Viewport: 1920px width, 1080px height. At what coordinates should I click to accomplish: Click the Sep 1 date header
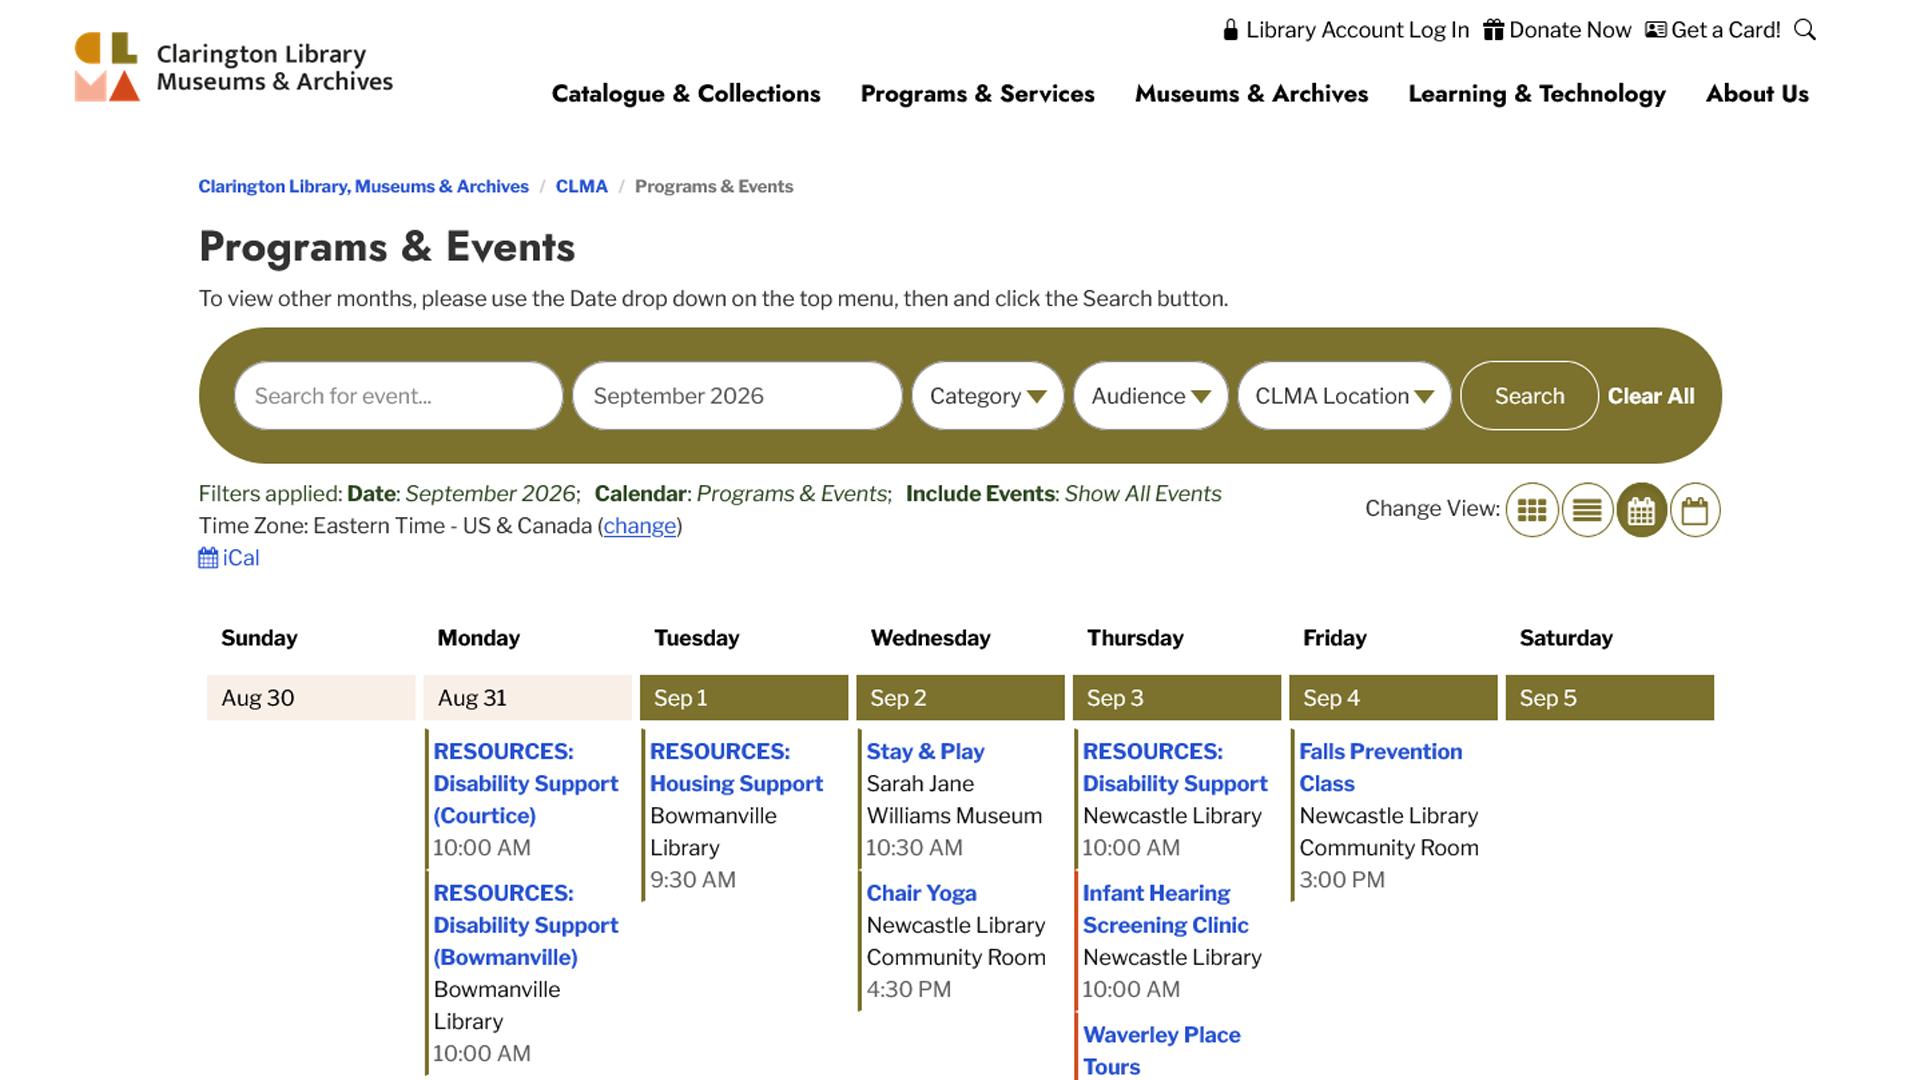(743, 698)
